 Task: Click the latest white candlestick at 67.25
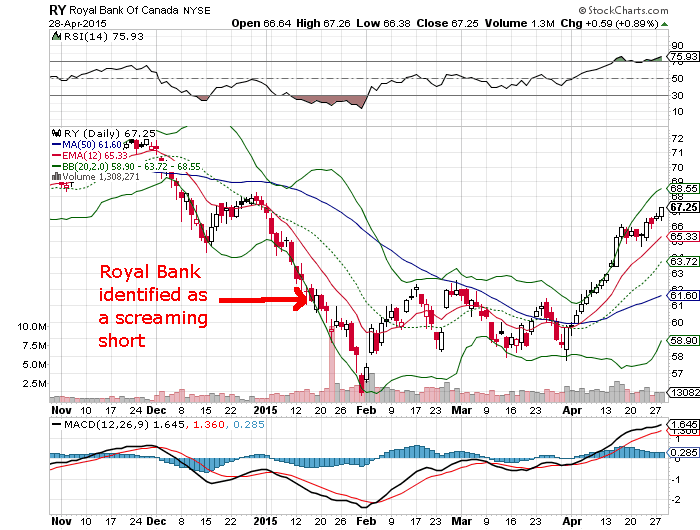point(661,212)
